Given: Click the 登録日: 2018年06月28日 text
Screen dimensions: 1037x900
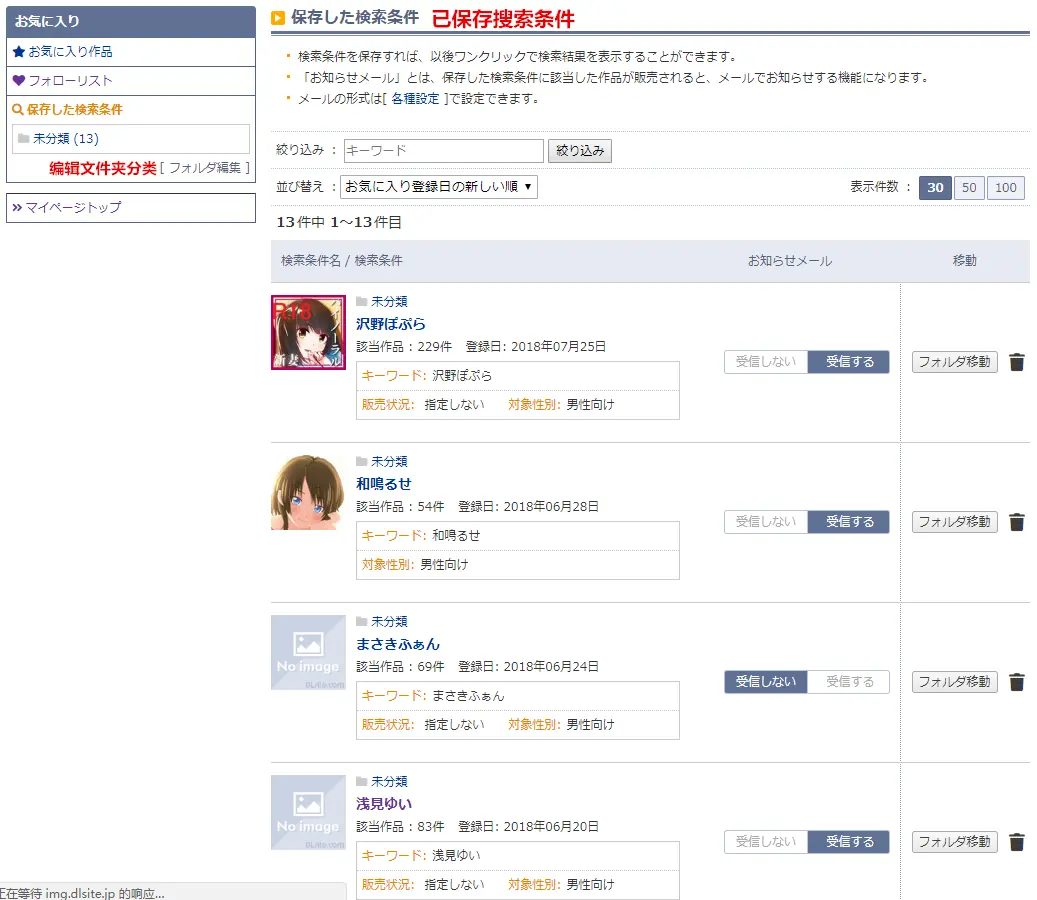Looking at the screenshot, I should tap(528, 507).
